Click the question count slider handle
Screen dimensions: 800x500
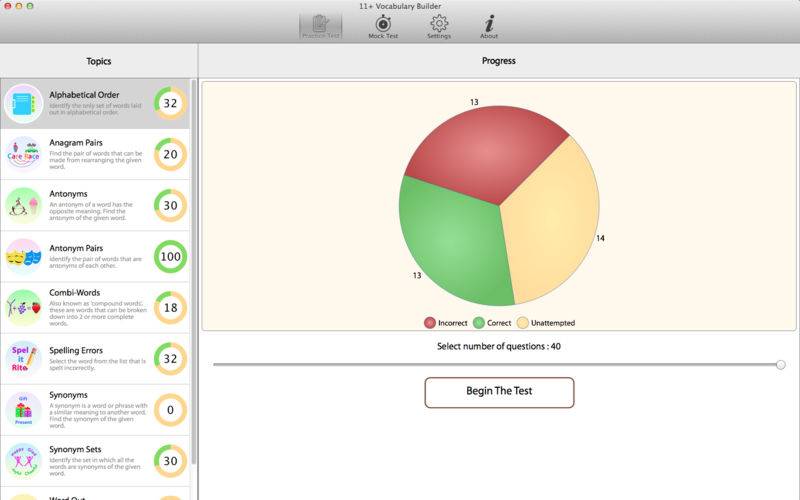pyautogui.click(x=781, y=364)
